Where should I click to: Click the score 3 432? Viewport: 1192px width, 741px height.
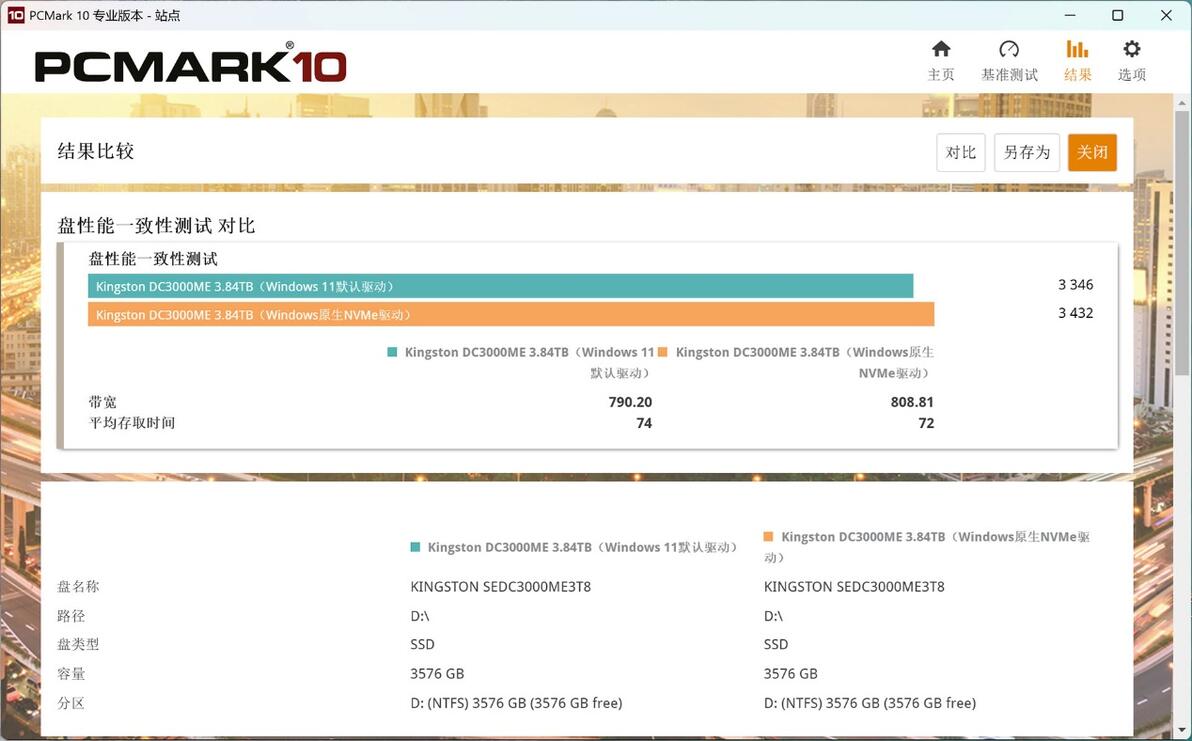point(1076,313)
